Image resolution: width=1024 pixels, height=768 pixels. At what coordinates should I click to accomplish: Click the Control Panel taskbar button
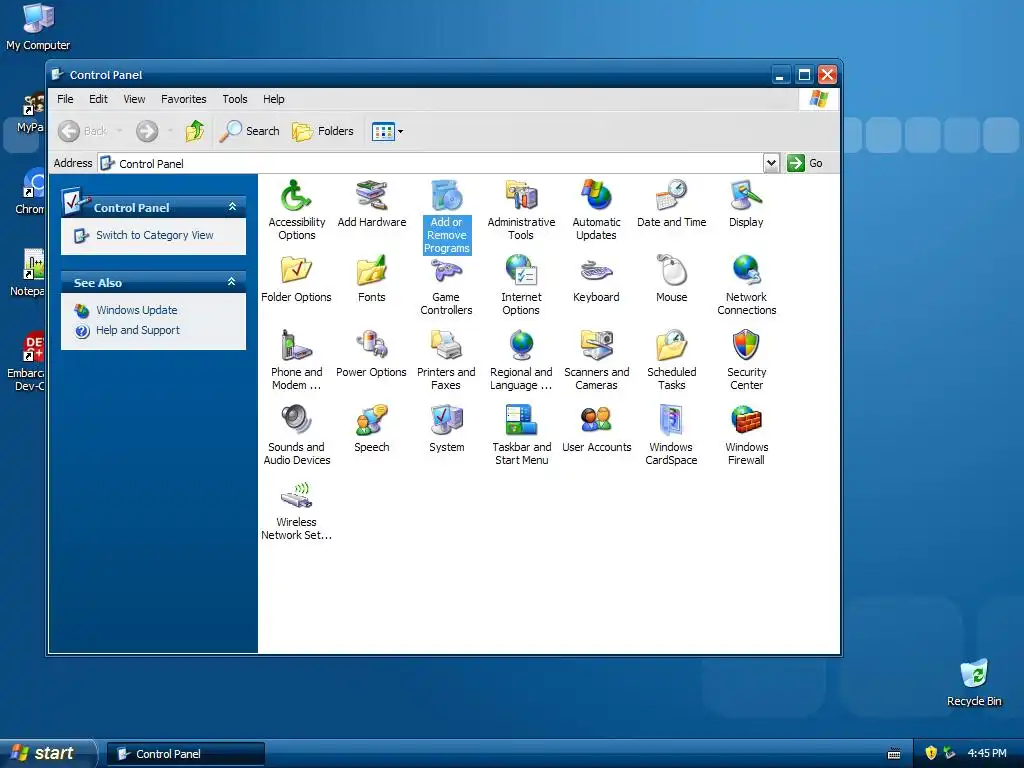click(185, 754)
